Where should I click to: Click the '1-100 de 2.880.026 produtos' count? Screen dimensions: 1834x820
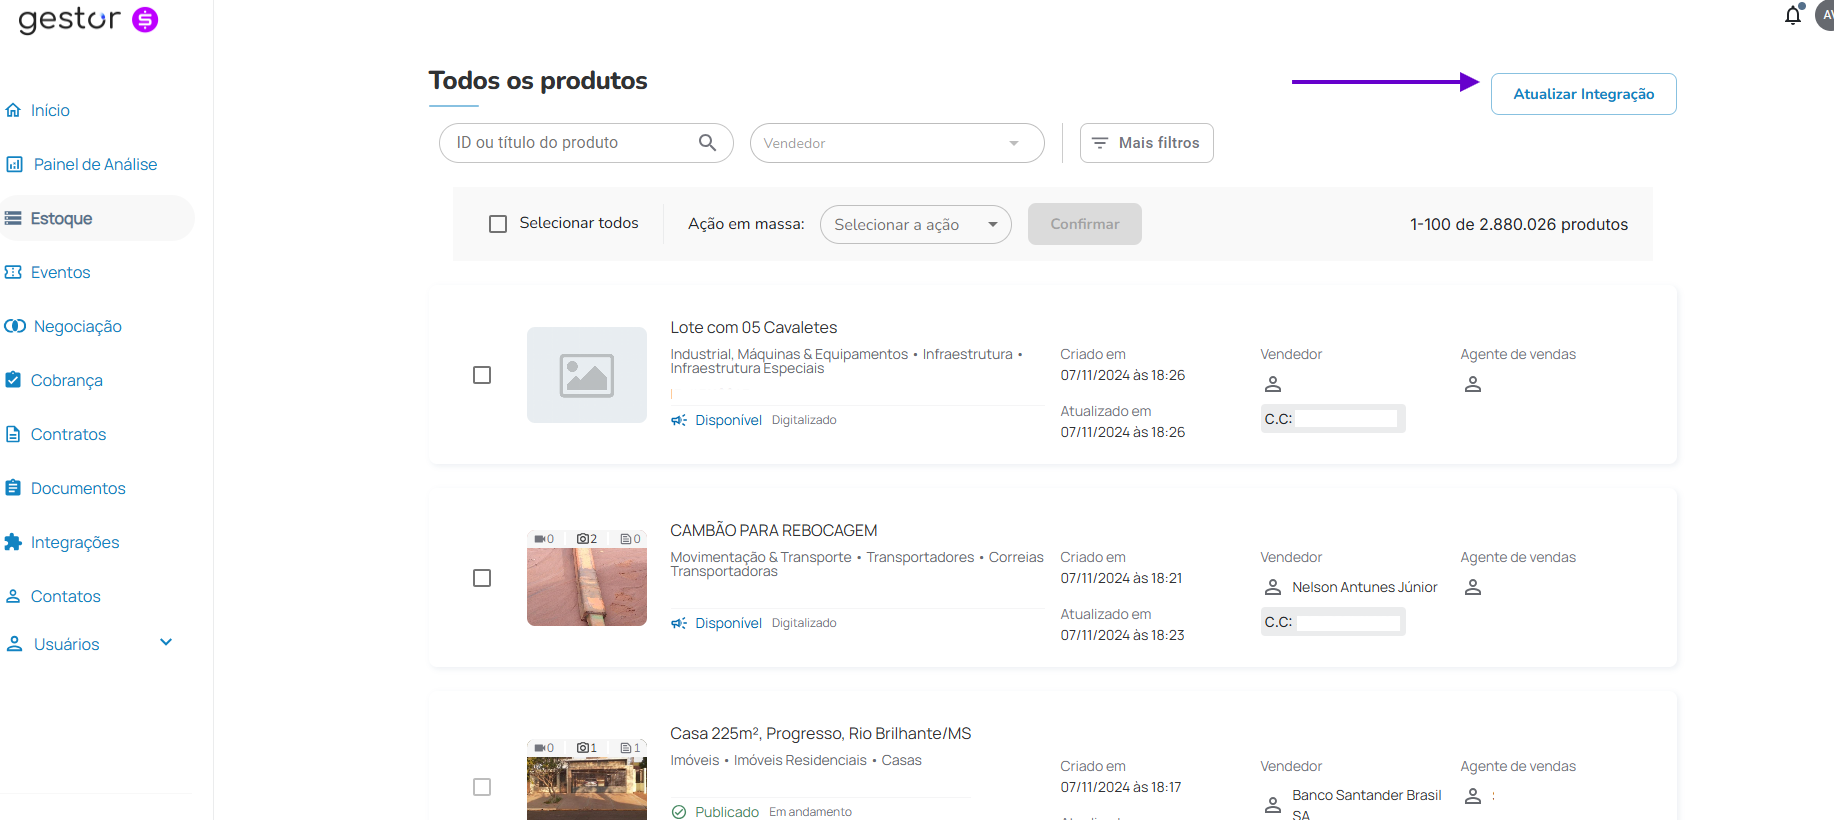click(1519, 224)
